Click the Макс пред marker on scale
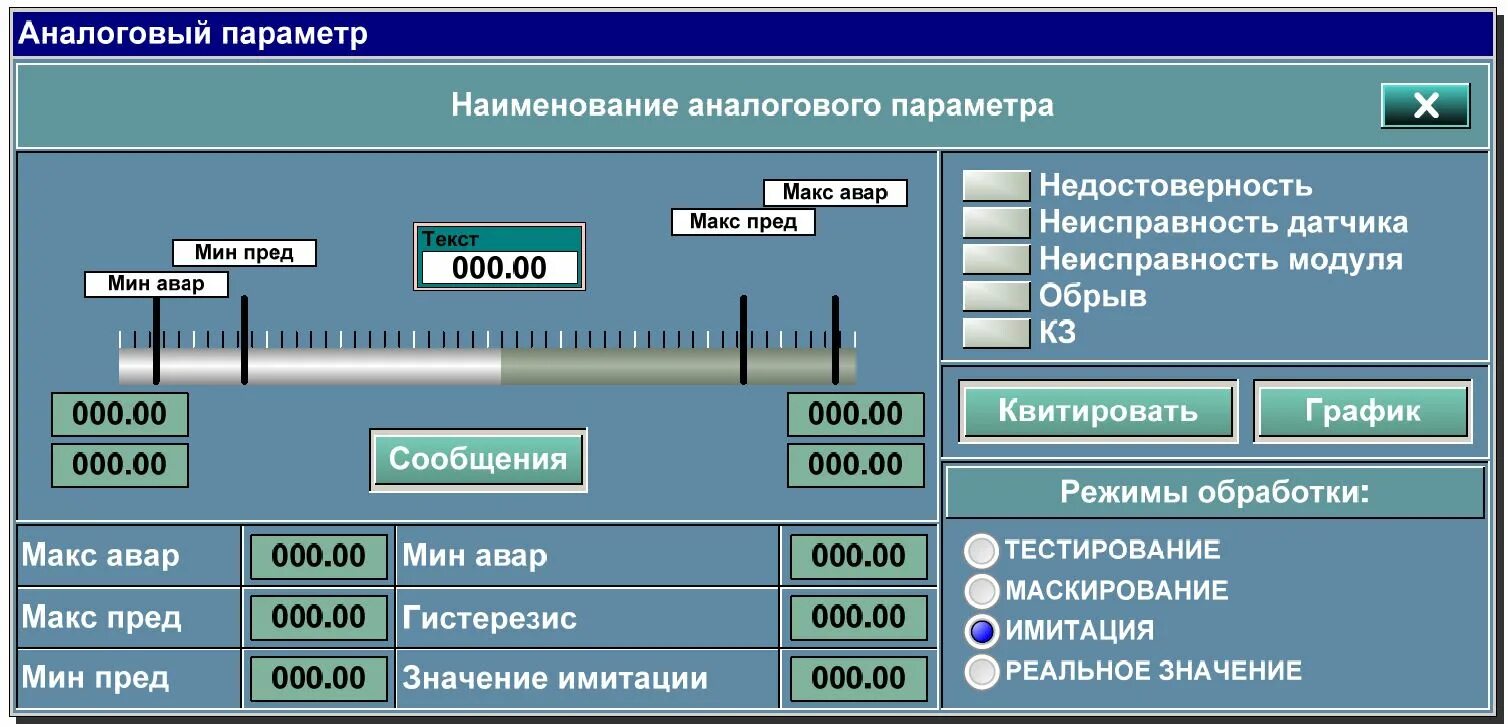1508x727 pixels. click(743, 340)
